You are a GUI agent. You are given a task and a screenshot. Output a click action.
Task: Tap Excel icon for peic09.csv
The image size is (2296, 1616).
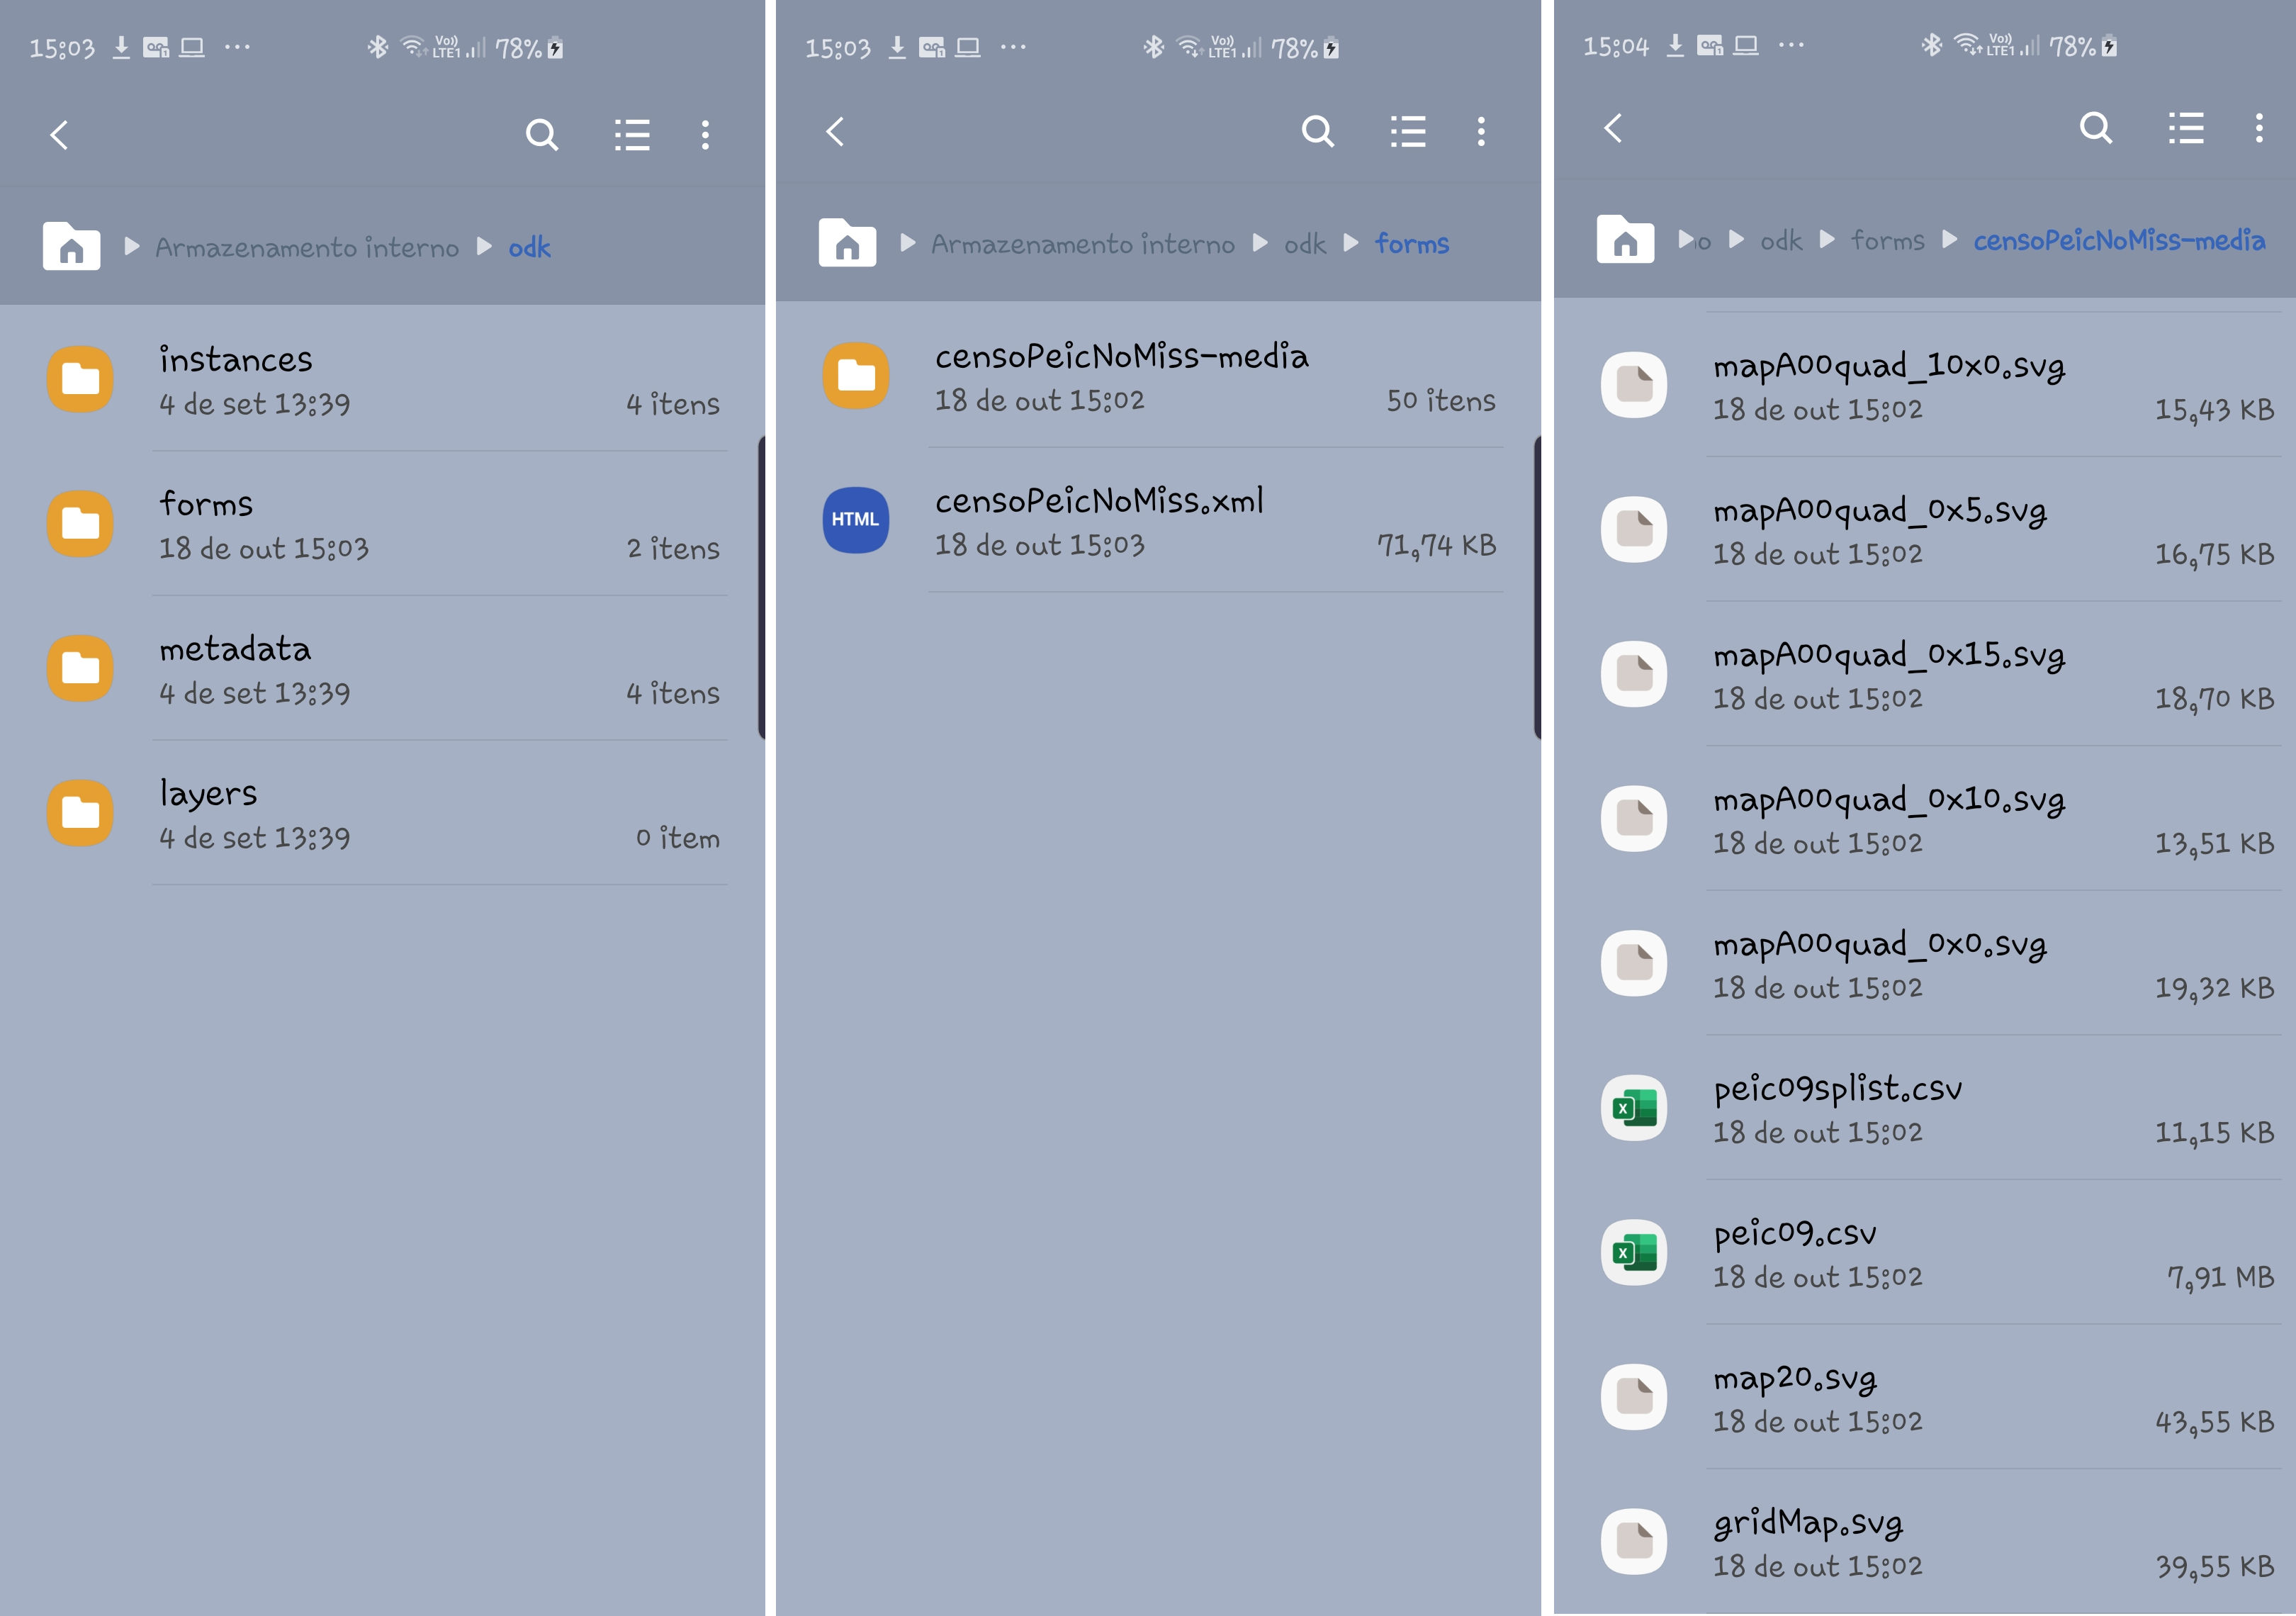(1633, 1252)
